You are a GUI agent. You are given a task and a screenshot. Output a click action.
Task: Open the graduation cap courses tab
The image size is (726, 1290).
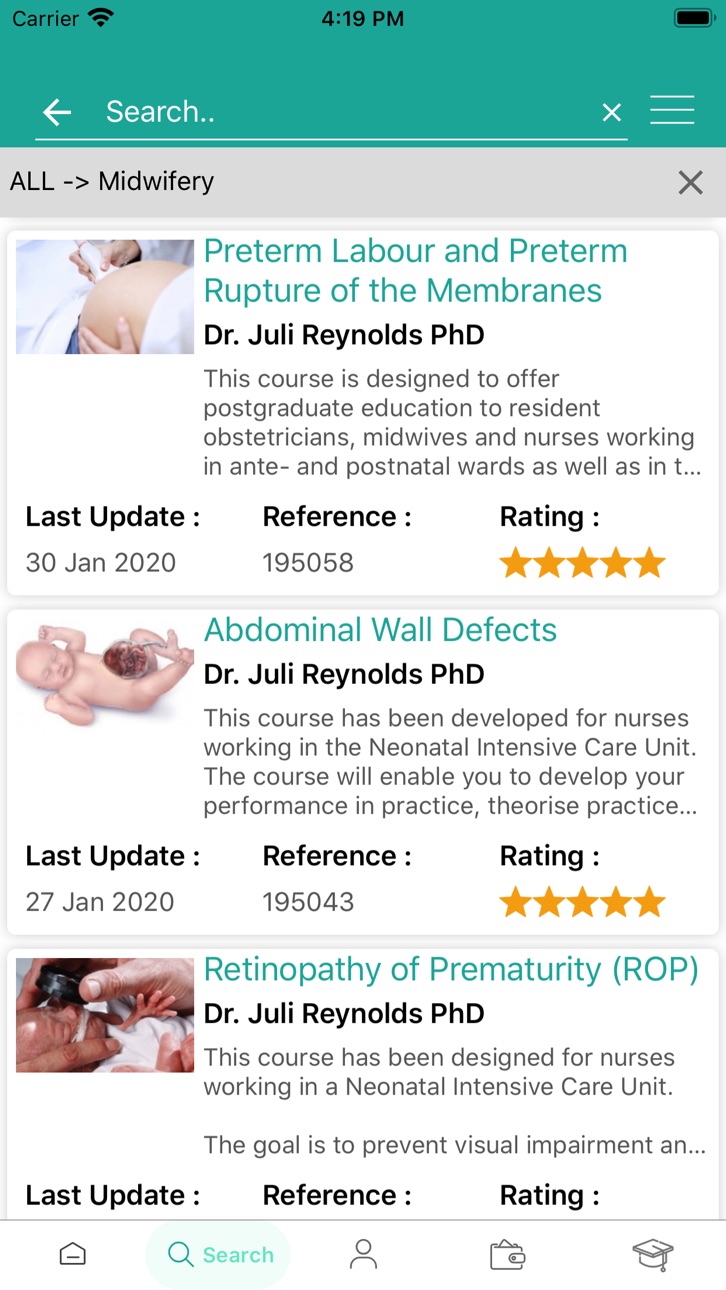point(653,1254)
